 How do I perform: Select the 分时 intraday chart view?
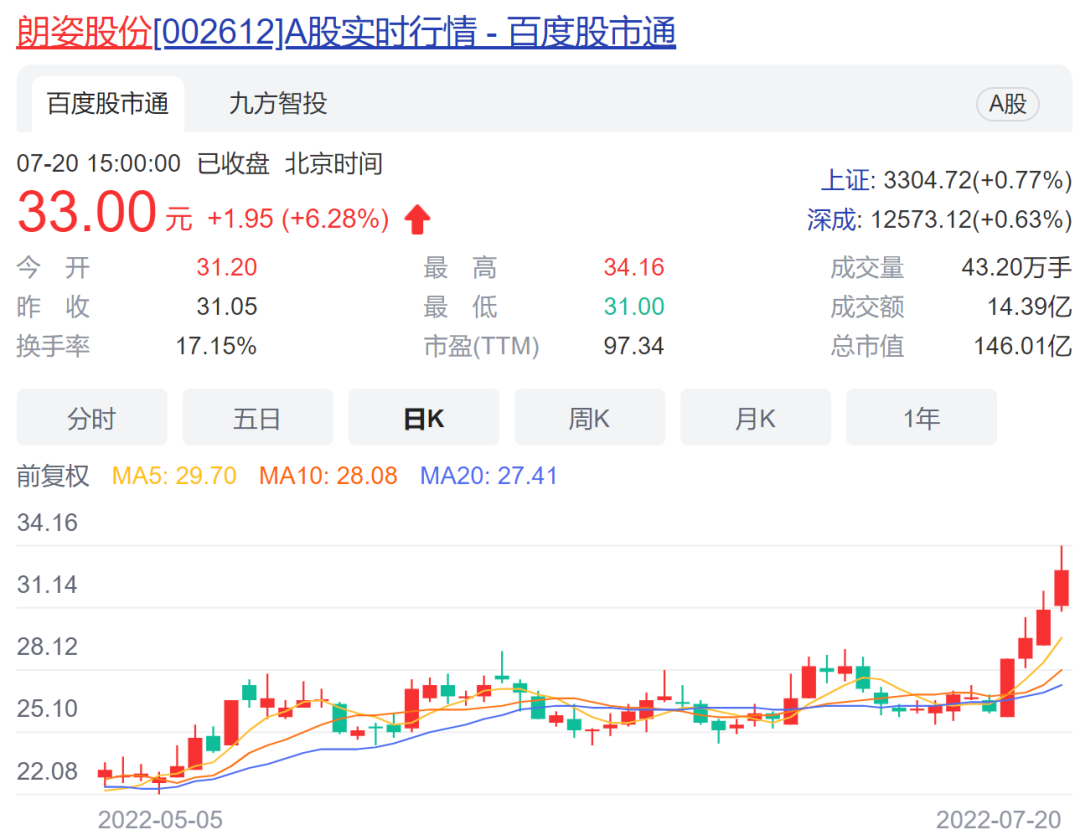[92, 417]
